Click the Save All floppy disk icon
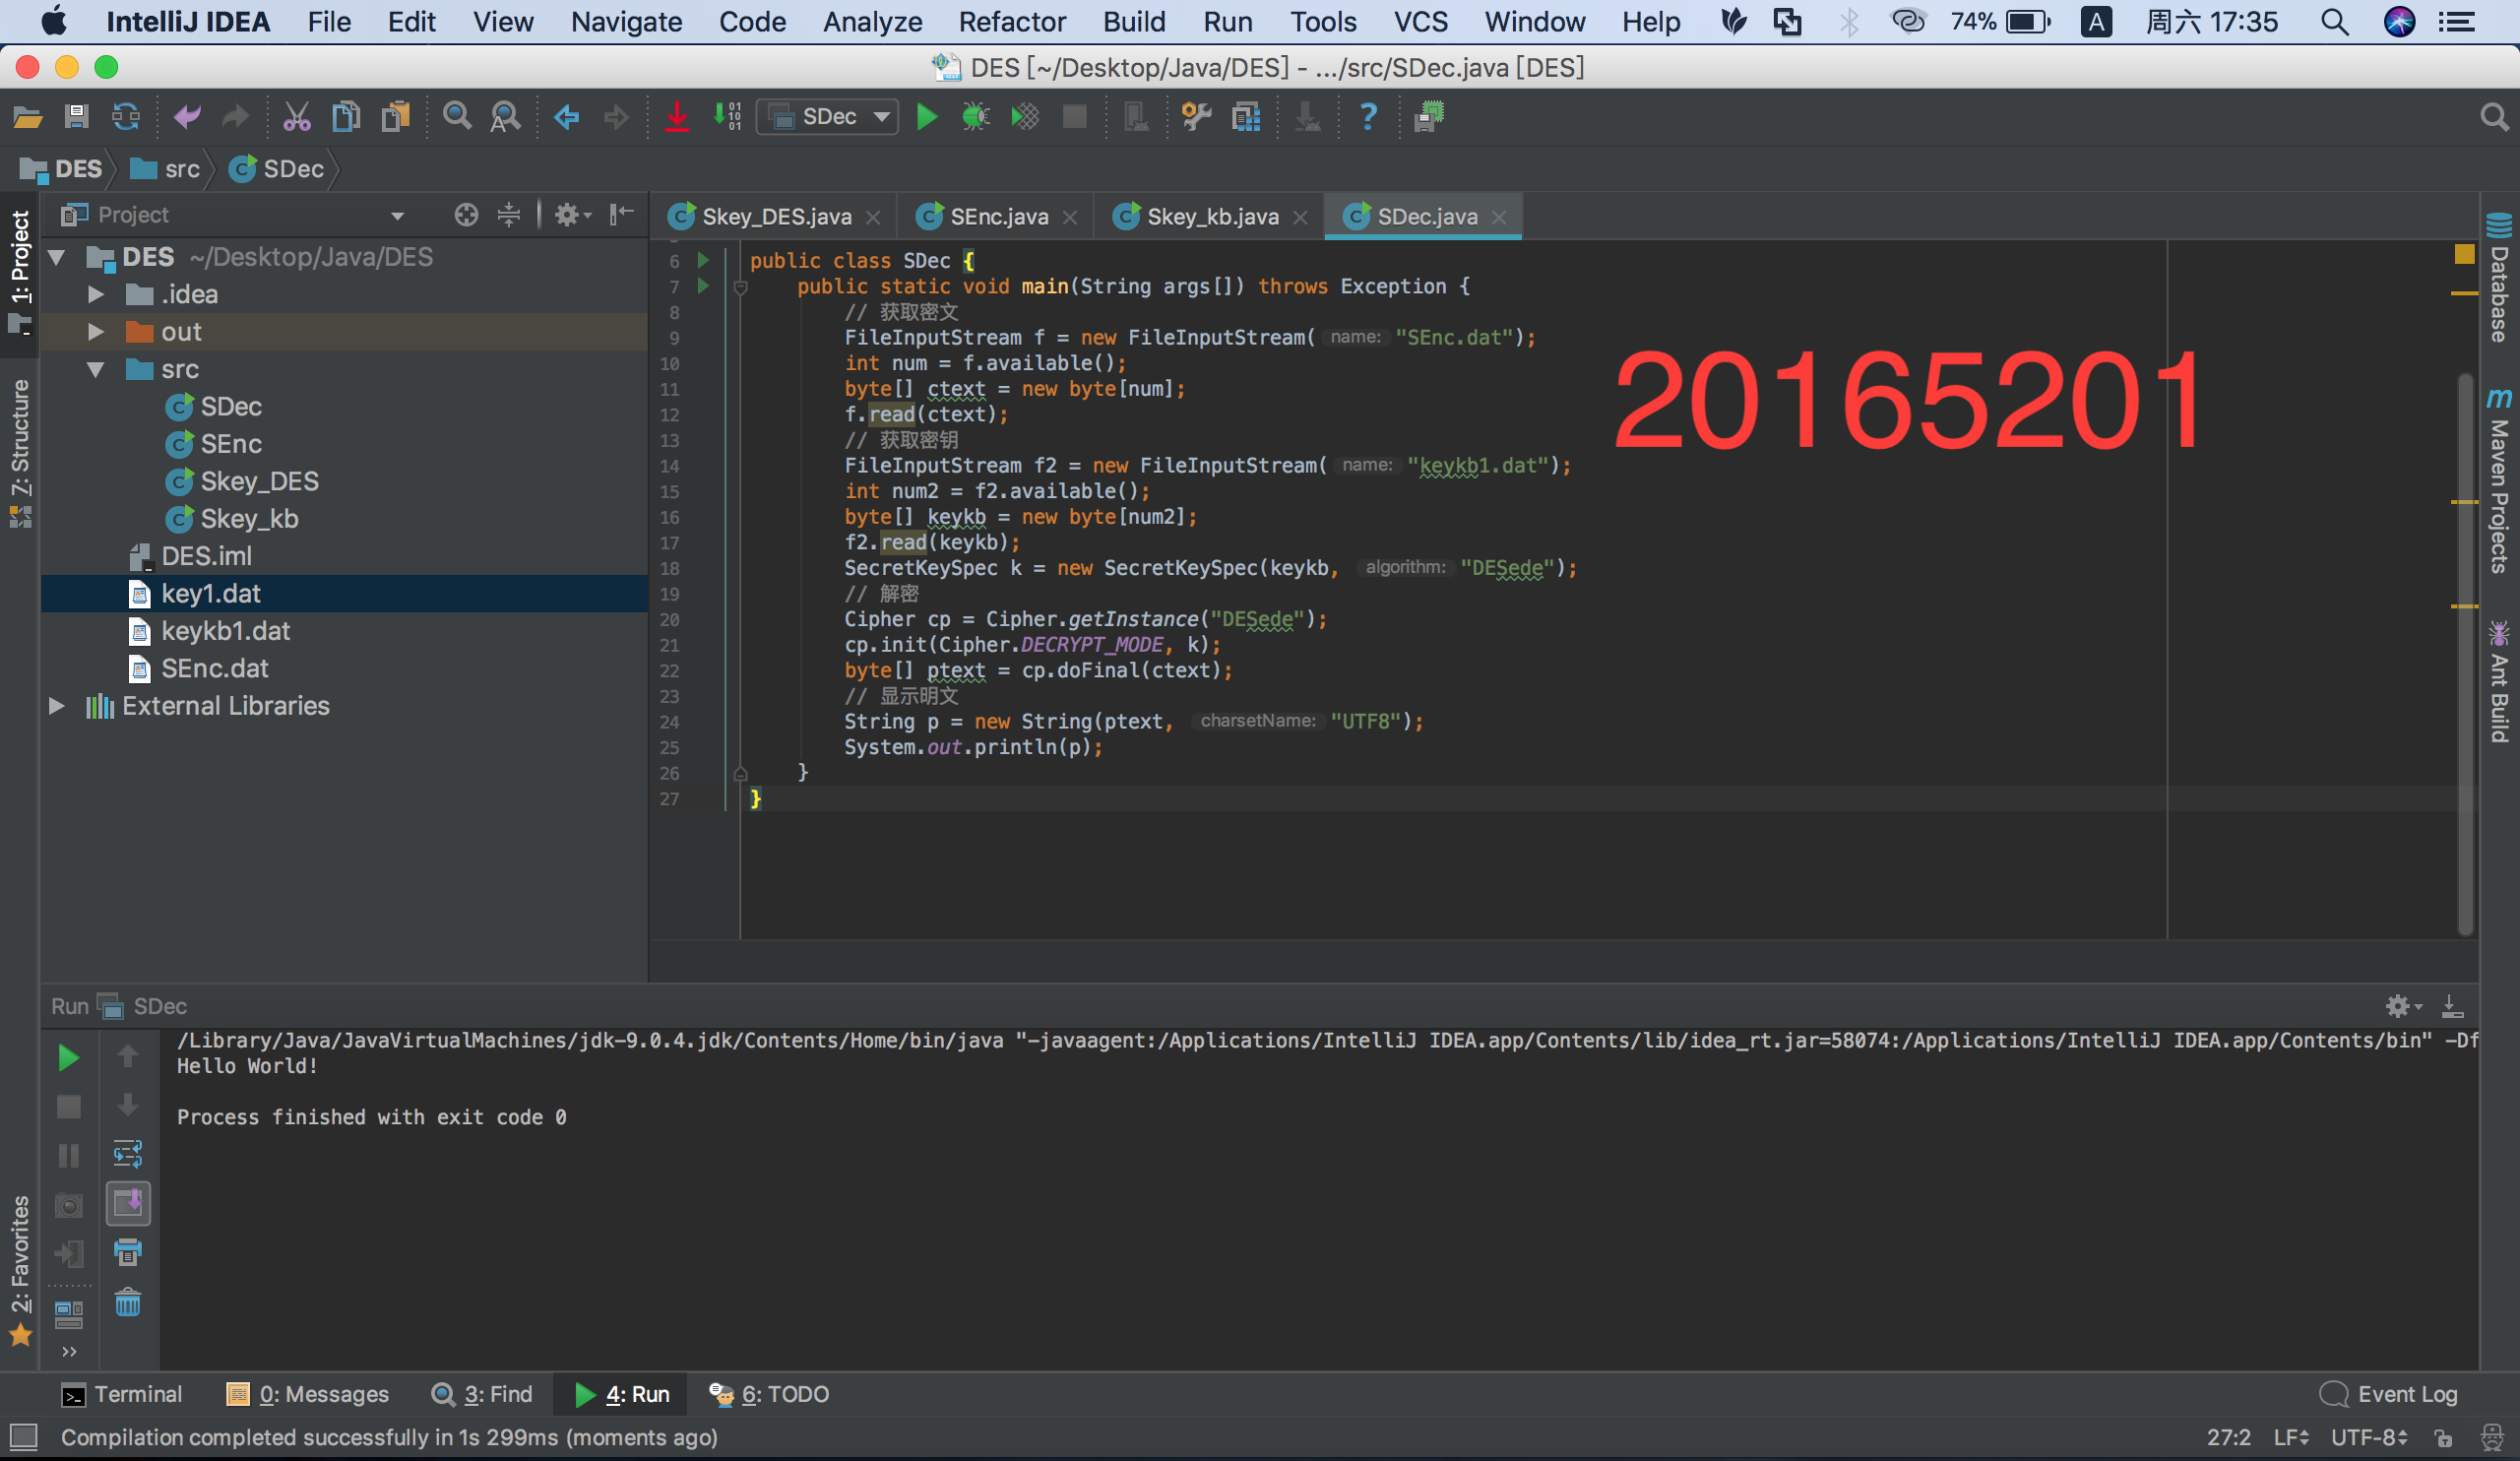Viewport: 2520px width, 1461px height. (76, 117)
